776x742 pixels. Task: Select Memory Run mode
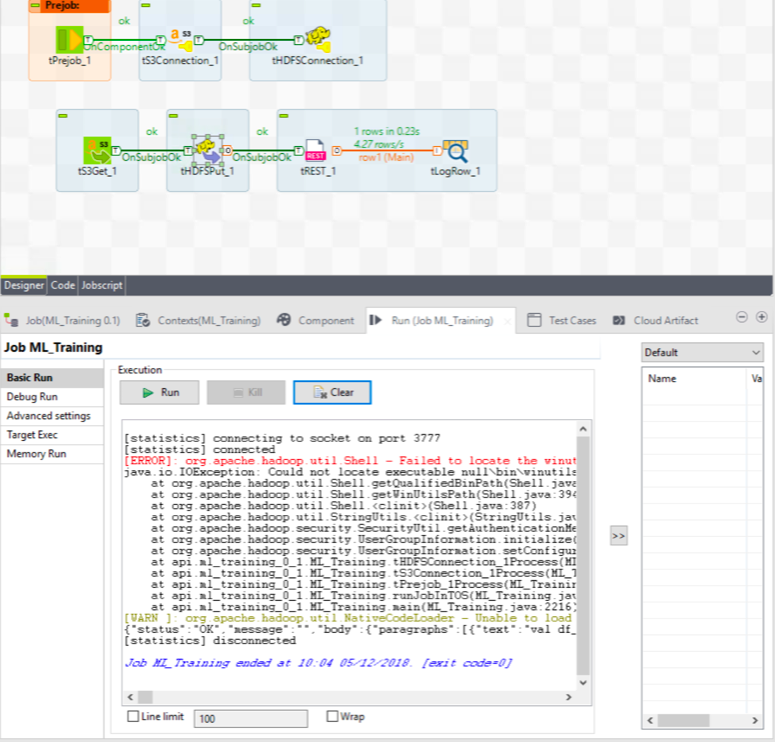point(52,454)
